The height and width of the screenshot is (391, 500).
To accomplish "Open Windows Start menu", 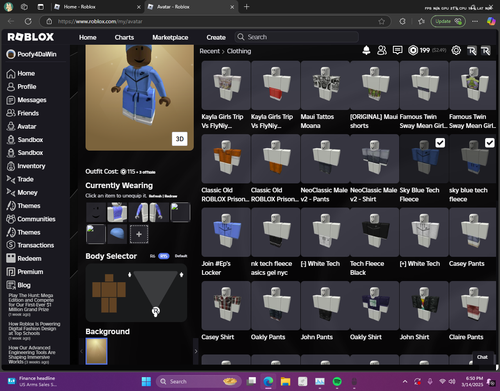I will pos(146,381).
